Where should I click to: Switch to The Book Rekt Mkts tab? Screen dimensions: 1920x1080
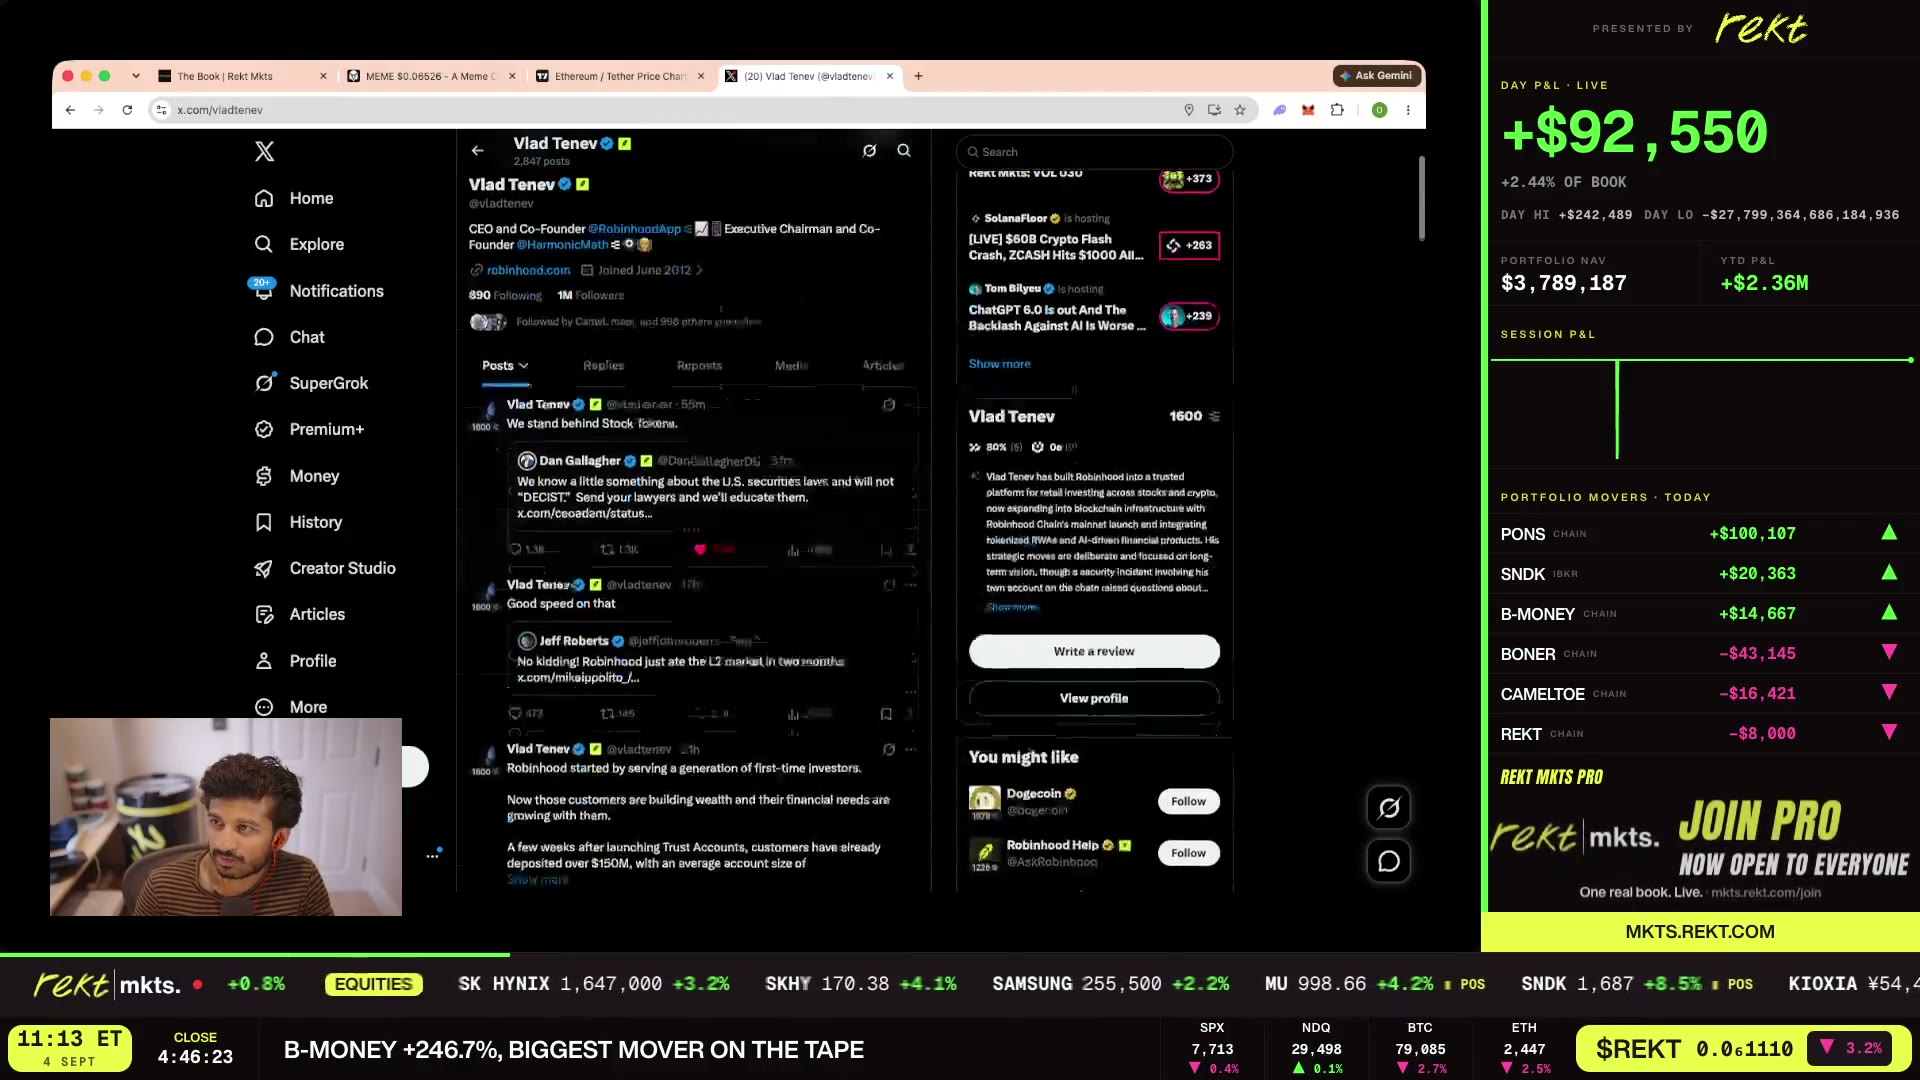click(243, 76)
